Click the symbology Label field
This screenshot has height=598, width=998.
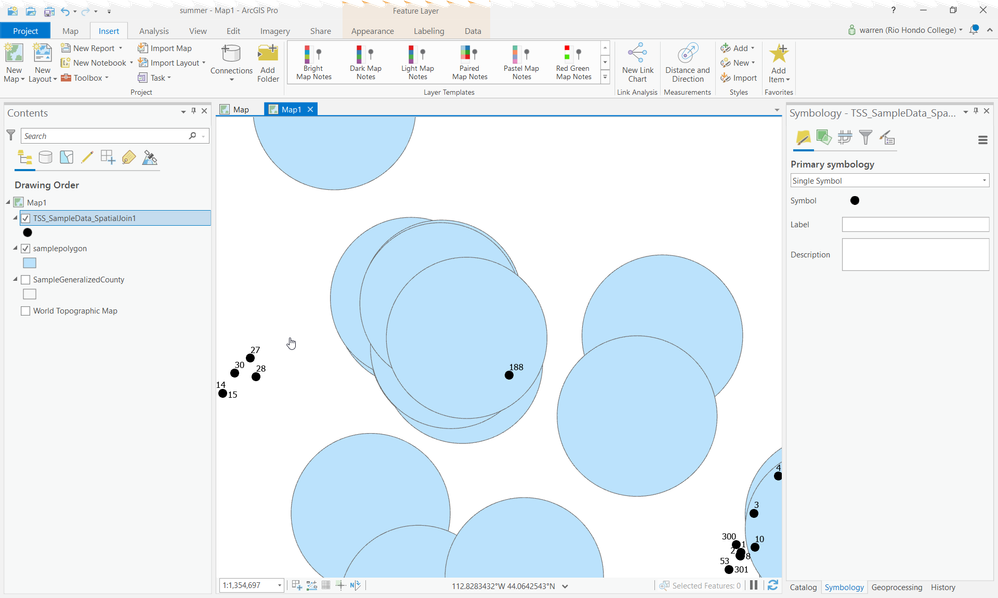915,224
